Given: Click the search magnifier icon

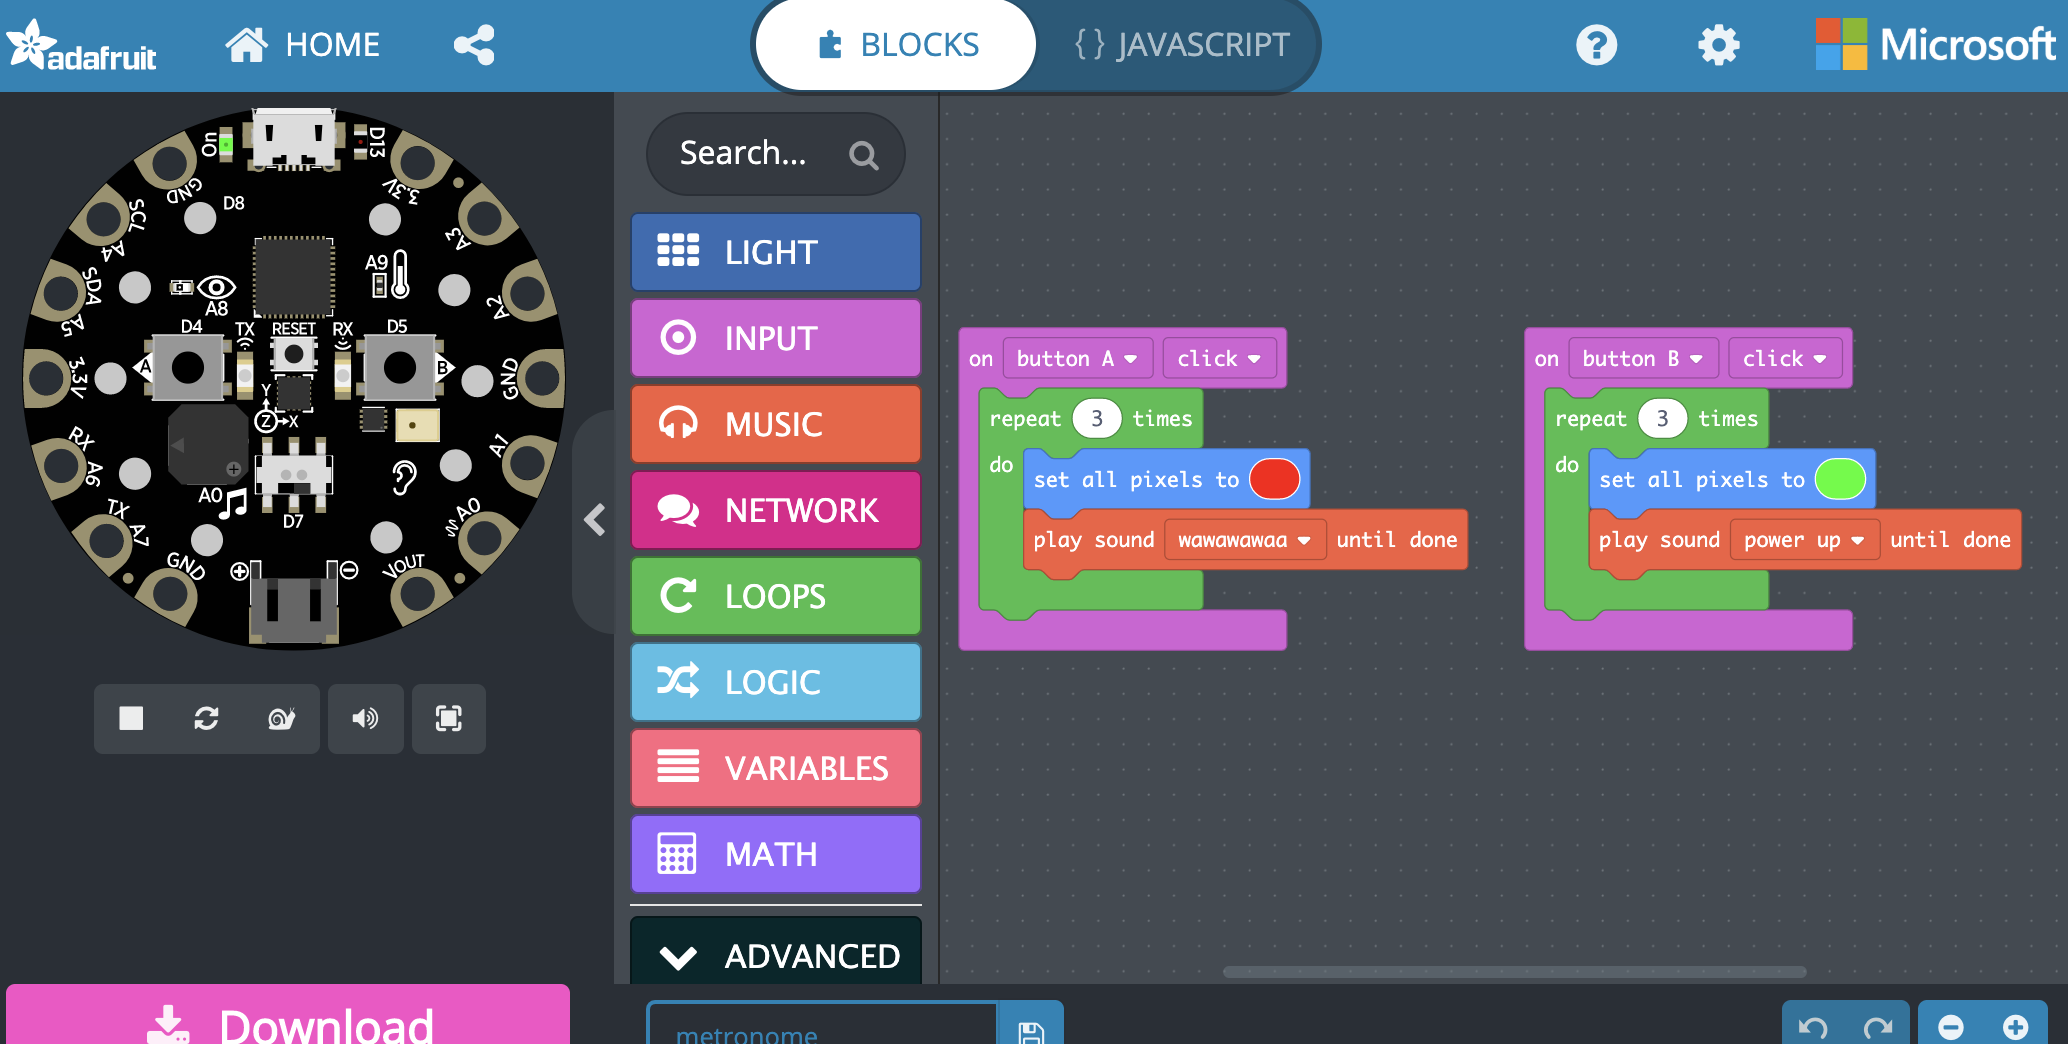Looking at the screenshot, I should [x=863, y=154].
